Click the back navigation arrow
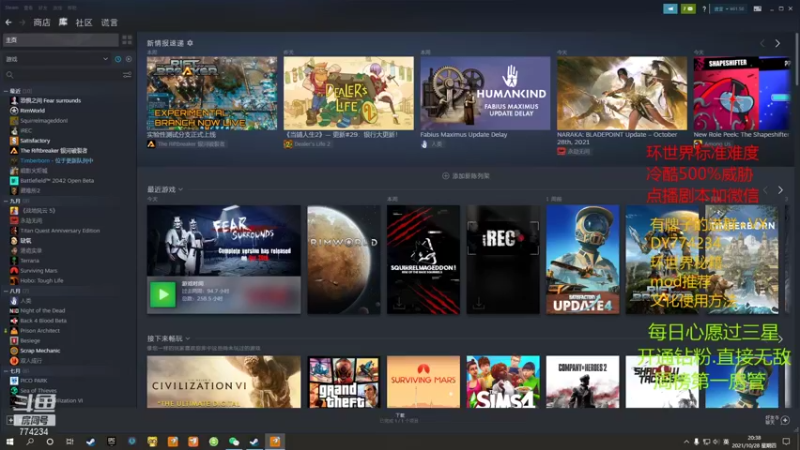Image resolution: width=800 pixels, height=450 pixels. [8, 22]
